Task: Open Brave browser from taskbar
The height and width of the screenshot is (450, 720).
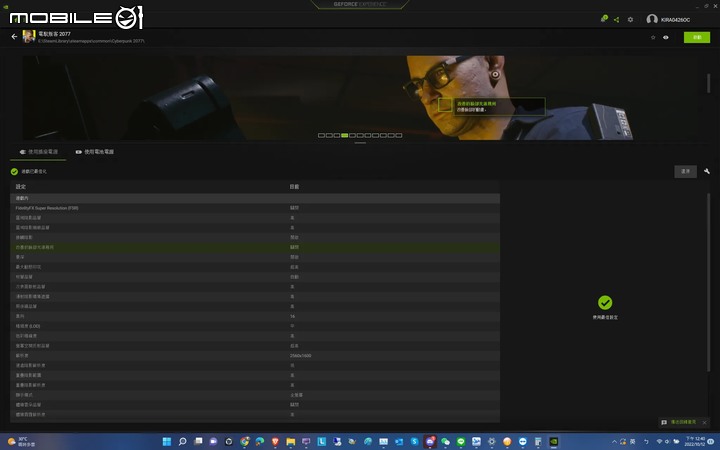Action: click(x=275, y=441)
